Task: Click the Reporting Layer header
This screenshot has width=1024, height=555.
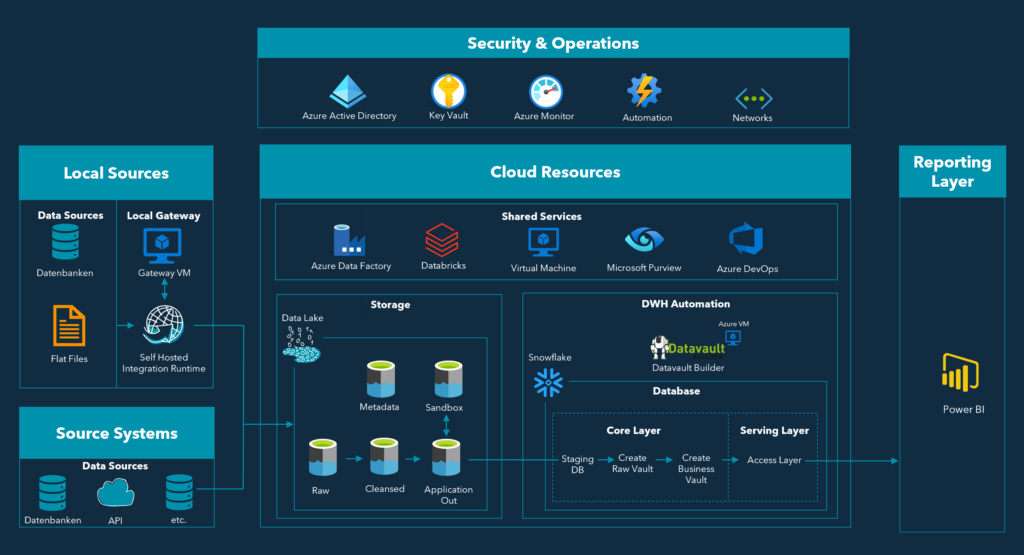Action: click(952, 172)
